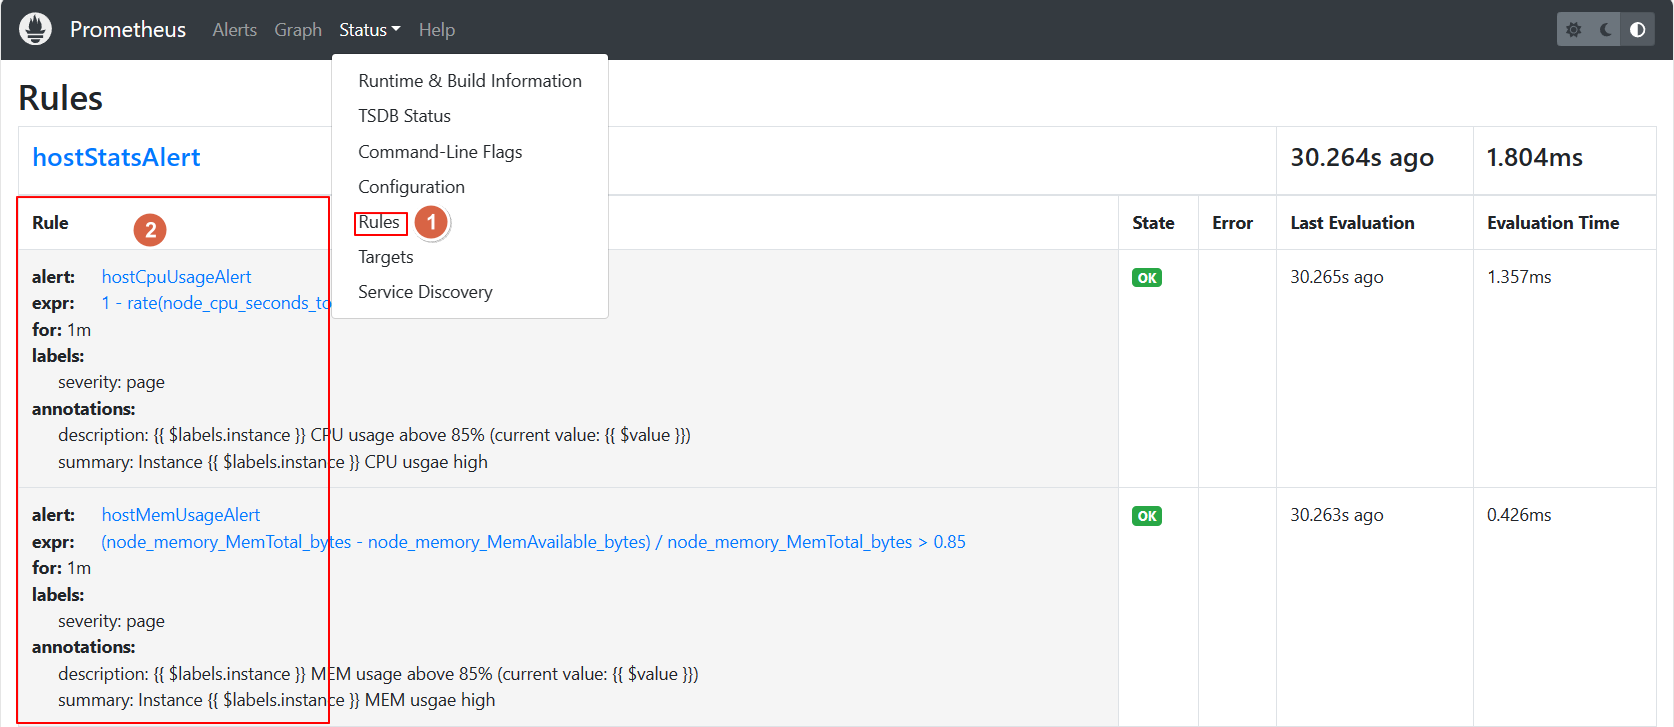Viewport: 1674px width, 727px height.
Task: Click the group's '30.264s ago' value
Action: (1362, 157)
